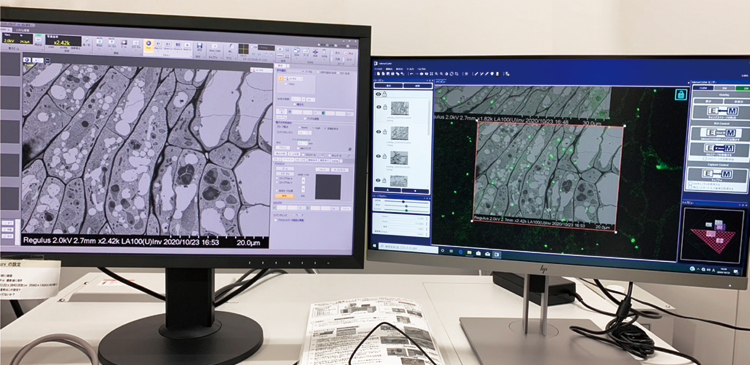Click the Windows taskbar search box
Image resolution: width=750 pixels, height=365 pixels.
click(408, 248)
